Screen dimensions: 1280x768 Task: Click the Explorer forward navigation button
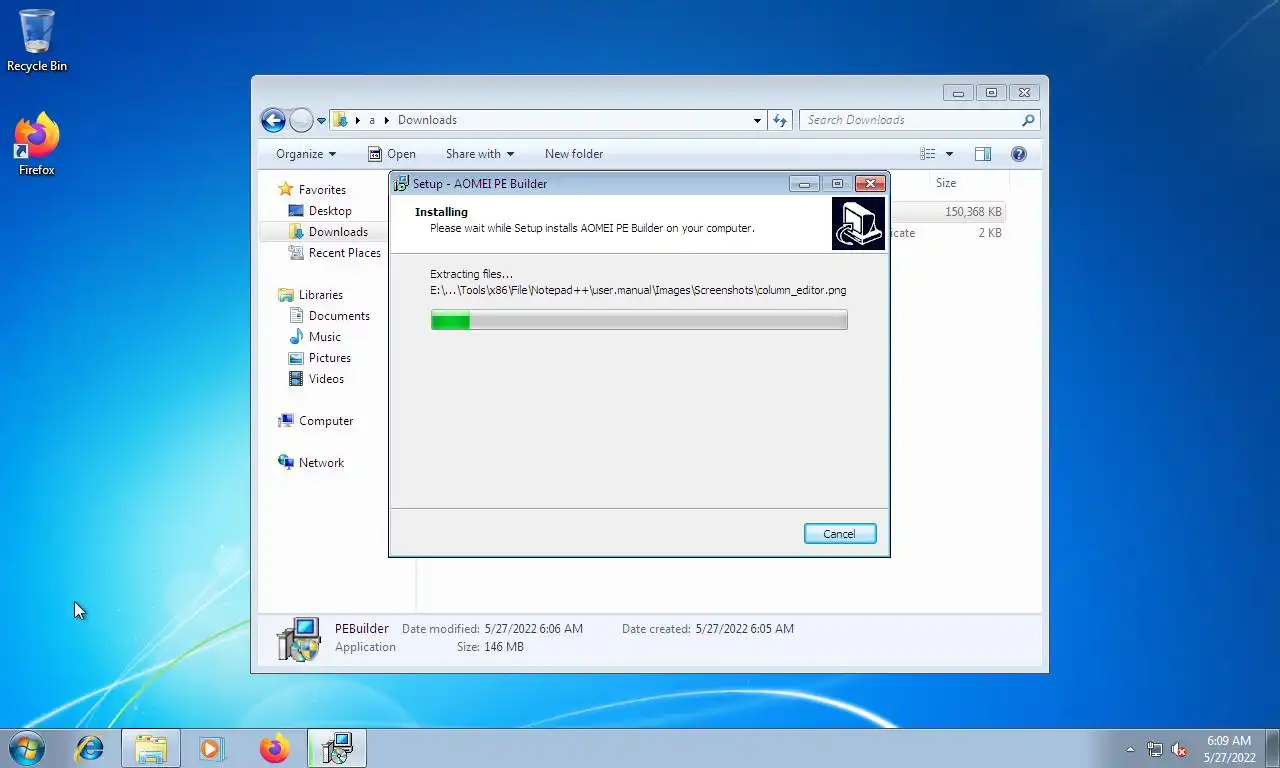pos(301,120)
